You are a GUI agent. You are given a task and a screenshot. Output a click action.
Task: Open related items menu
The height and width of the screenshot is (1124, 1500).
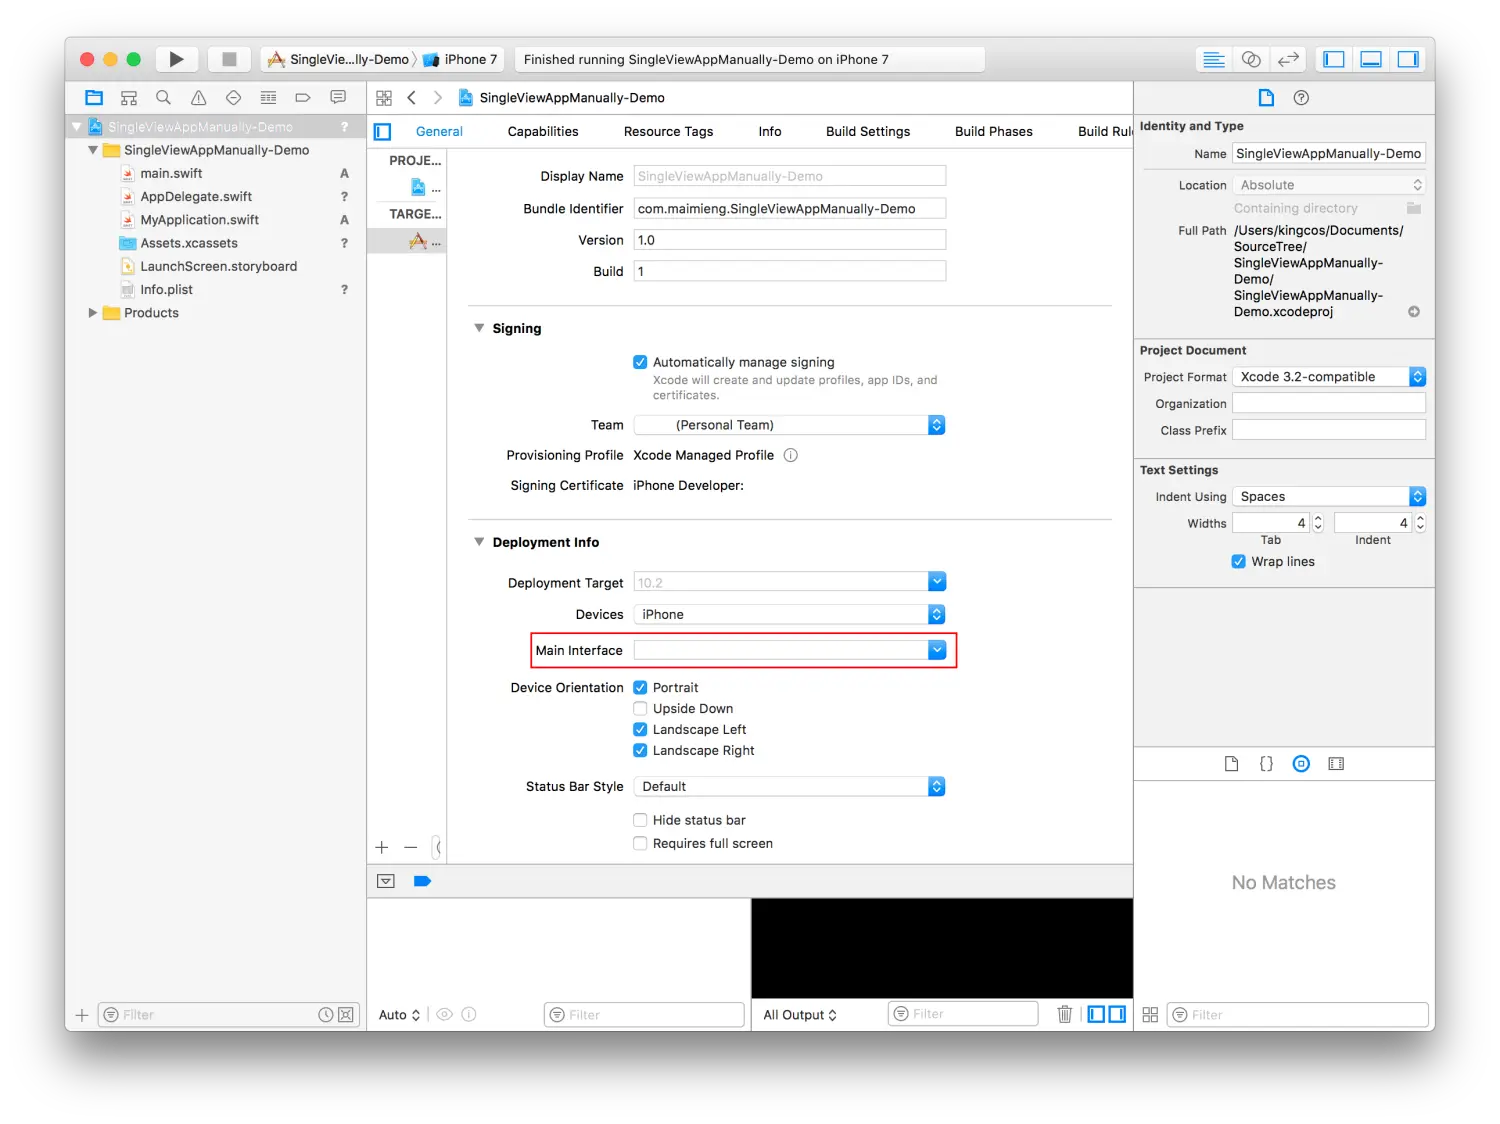pyautogui.click(x=384, y=97)
